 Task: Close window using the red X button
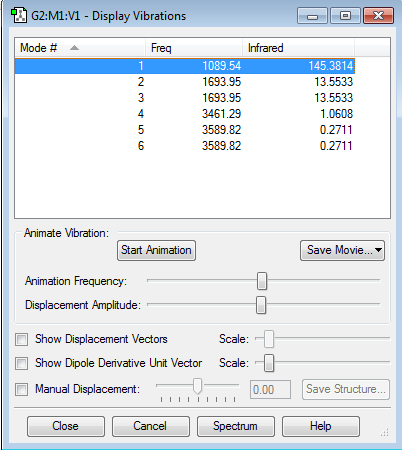click(x=379, y=16)
